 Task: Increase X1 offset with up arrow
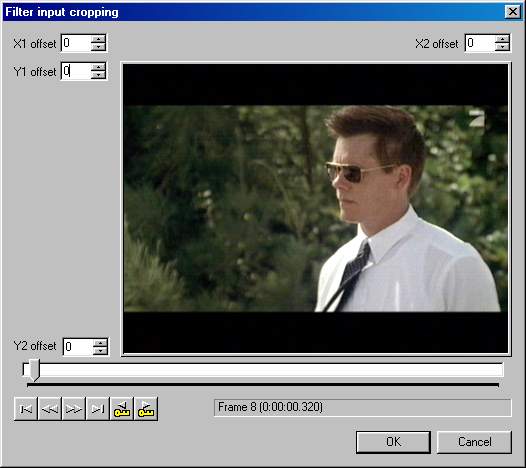click(x=98, y=39)
